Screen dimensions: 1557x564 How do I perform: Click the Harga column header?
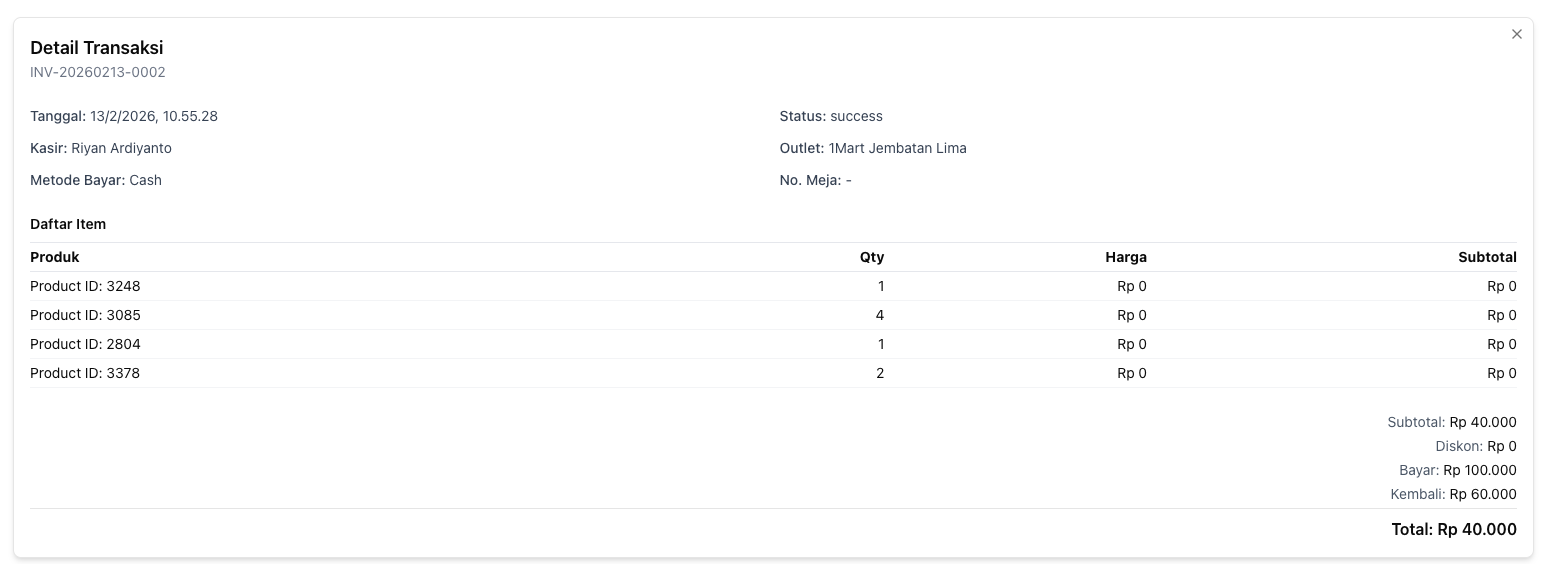tap(1125, 257)
